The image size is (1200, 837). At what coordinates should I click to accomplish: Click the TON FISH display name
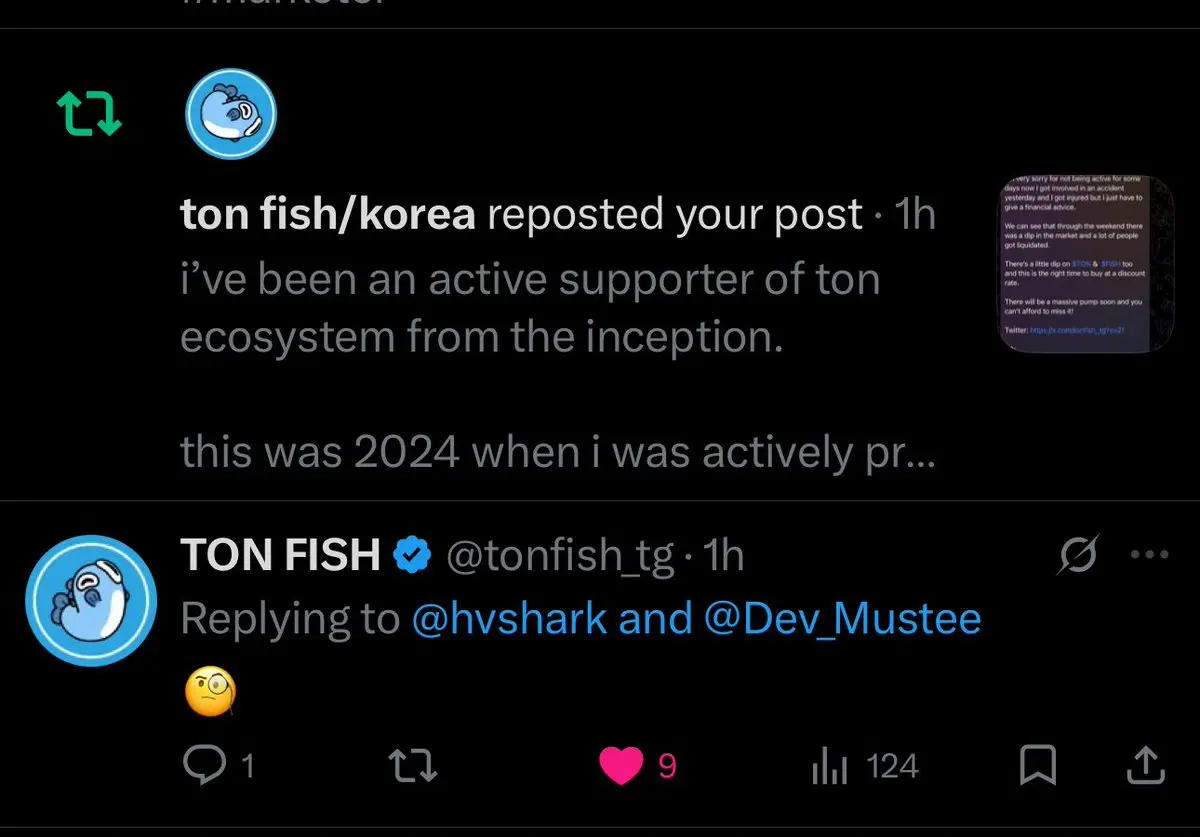tap(280, 555)
